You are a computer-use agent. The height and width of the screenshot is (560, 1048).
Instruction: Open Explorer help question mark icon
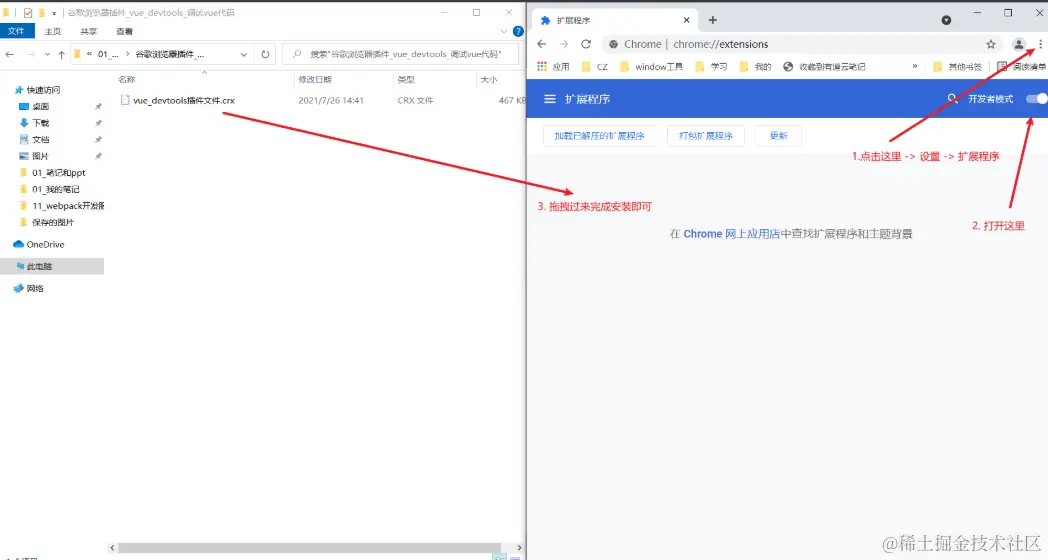click(x=518, y=31)
